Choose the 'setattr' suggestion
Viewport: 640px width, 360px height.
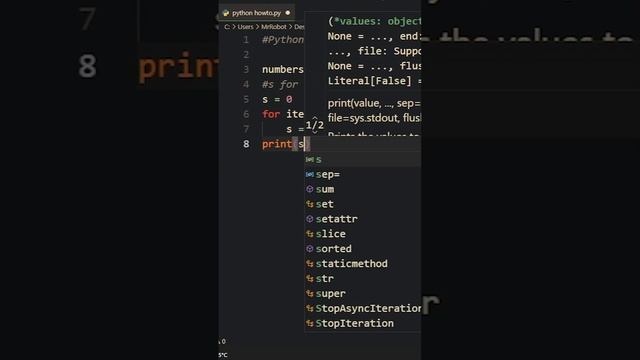(363, 219)
